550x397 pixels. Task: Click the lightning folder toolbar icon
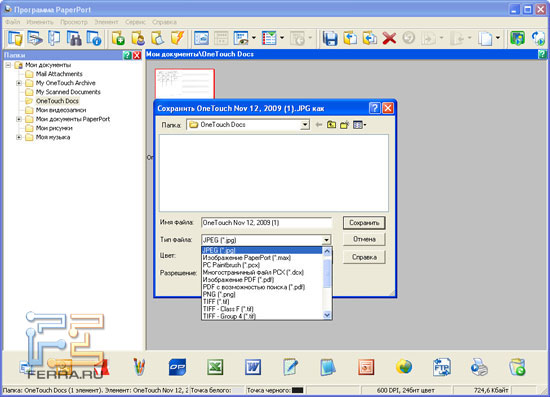[x=177, y=38]
